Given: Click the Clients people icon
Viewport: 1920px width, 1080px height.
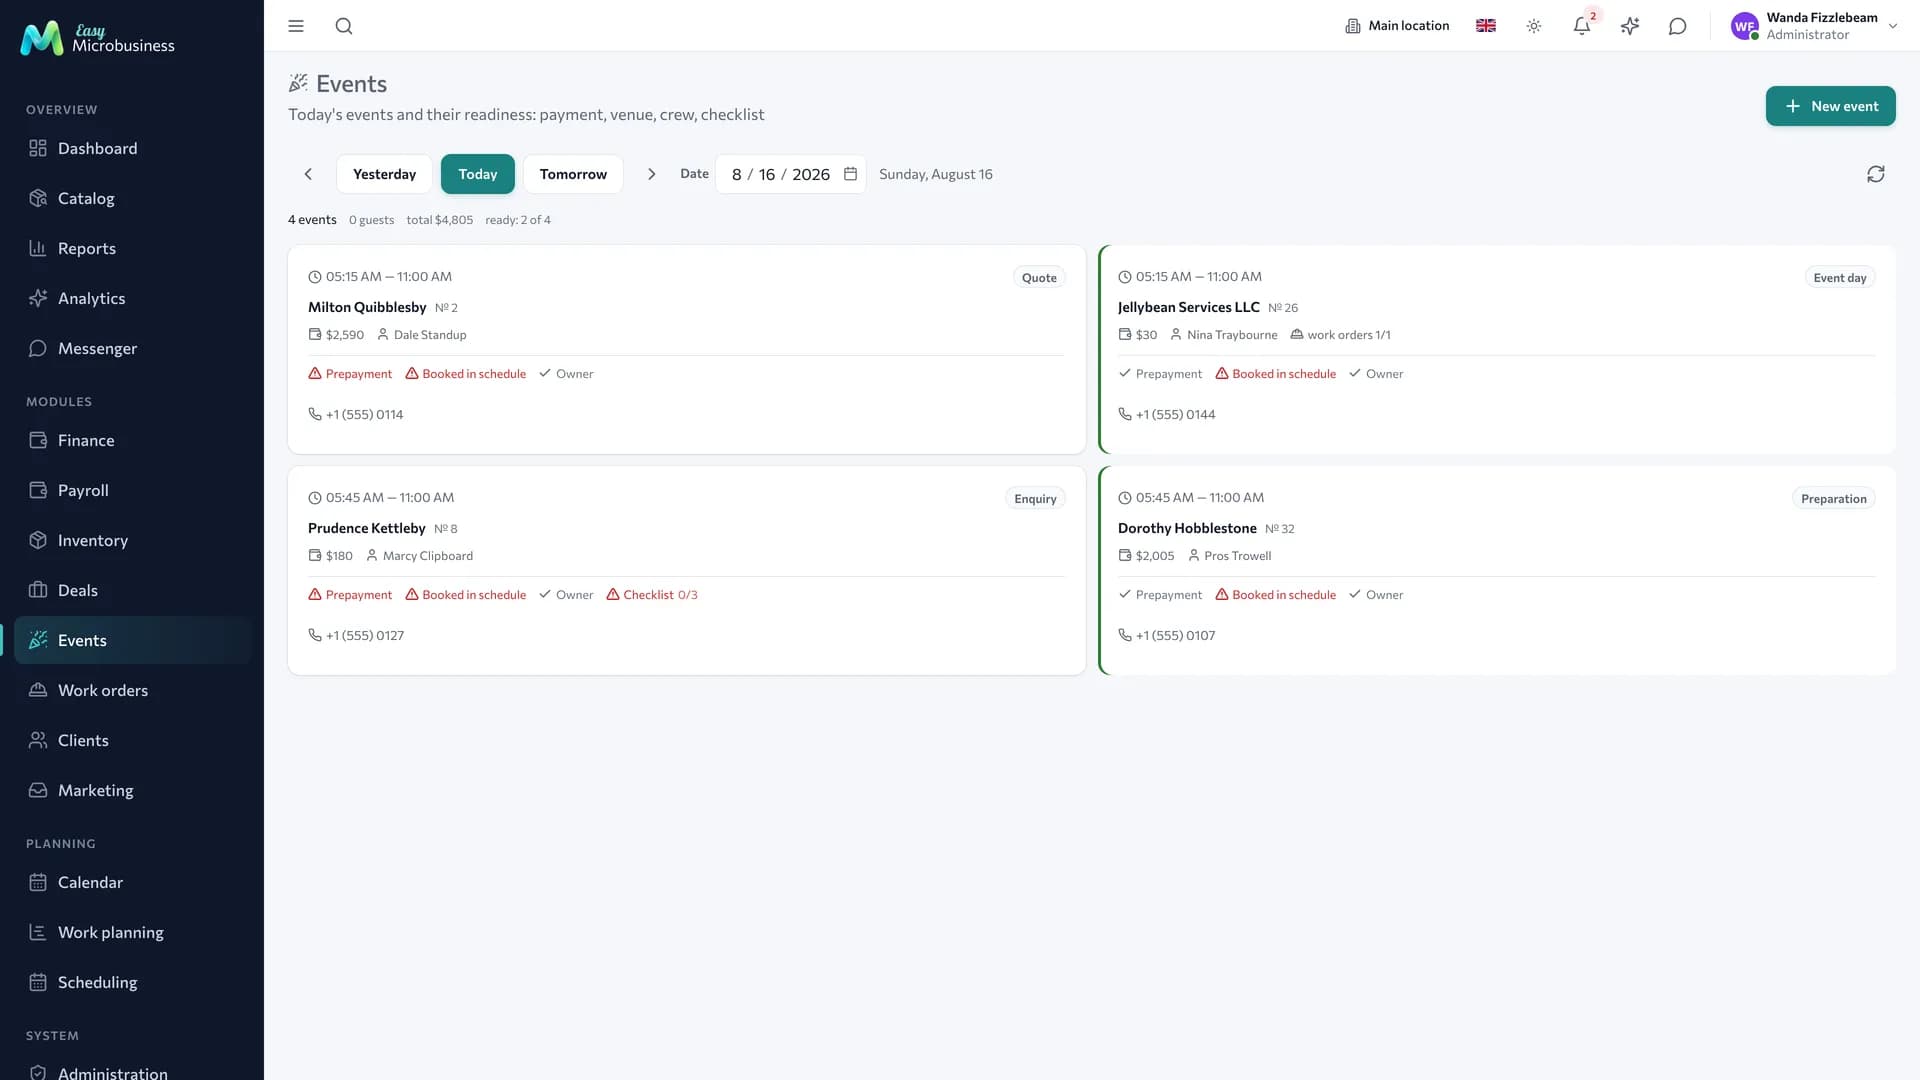Looking at the screenshot, I should 38,740.
